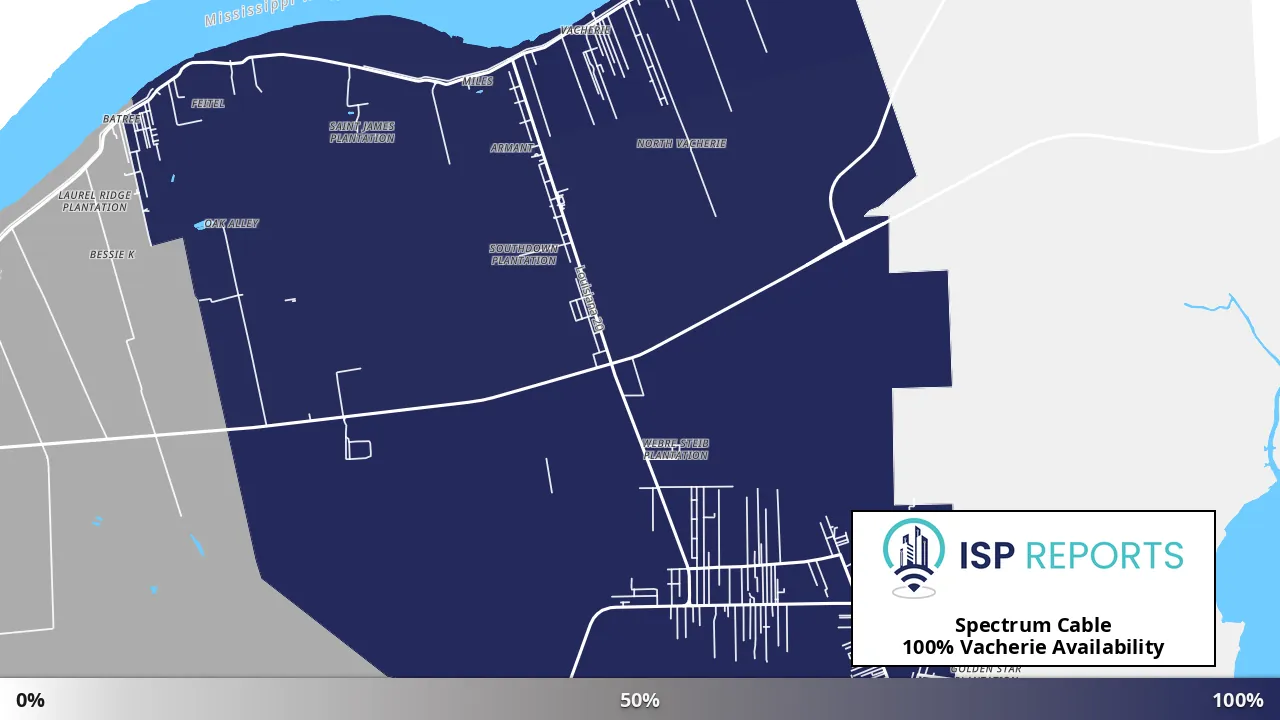Select the Spectrum Cable label
This screenshot has width=1280, height=720.
point(1033,625)
